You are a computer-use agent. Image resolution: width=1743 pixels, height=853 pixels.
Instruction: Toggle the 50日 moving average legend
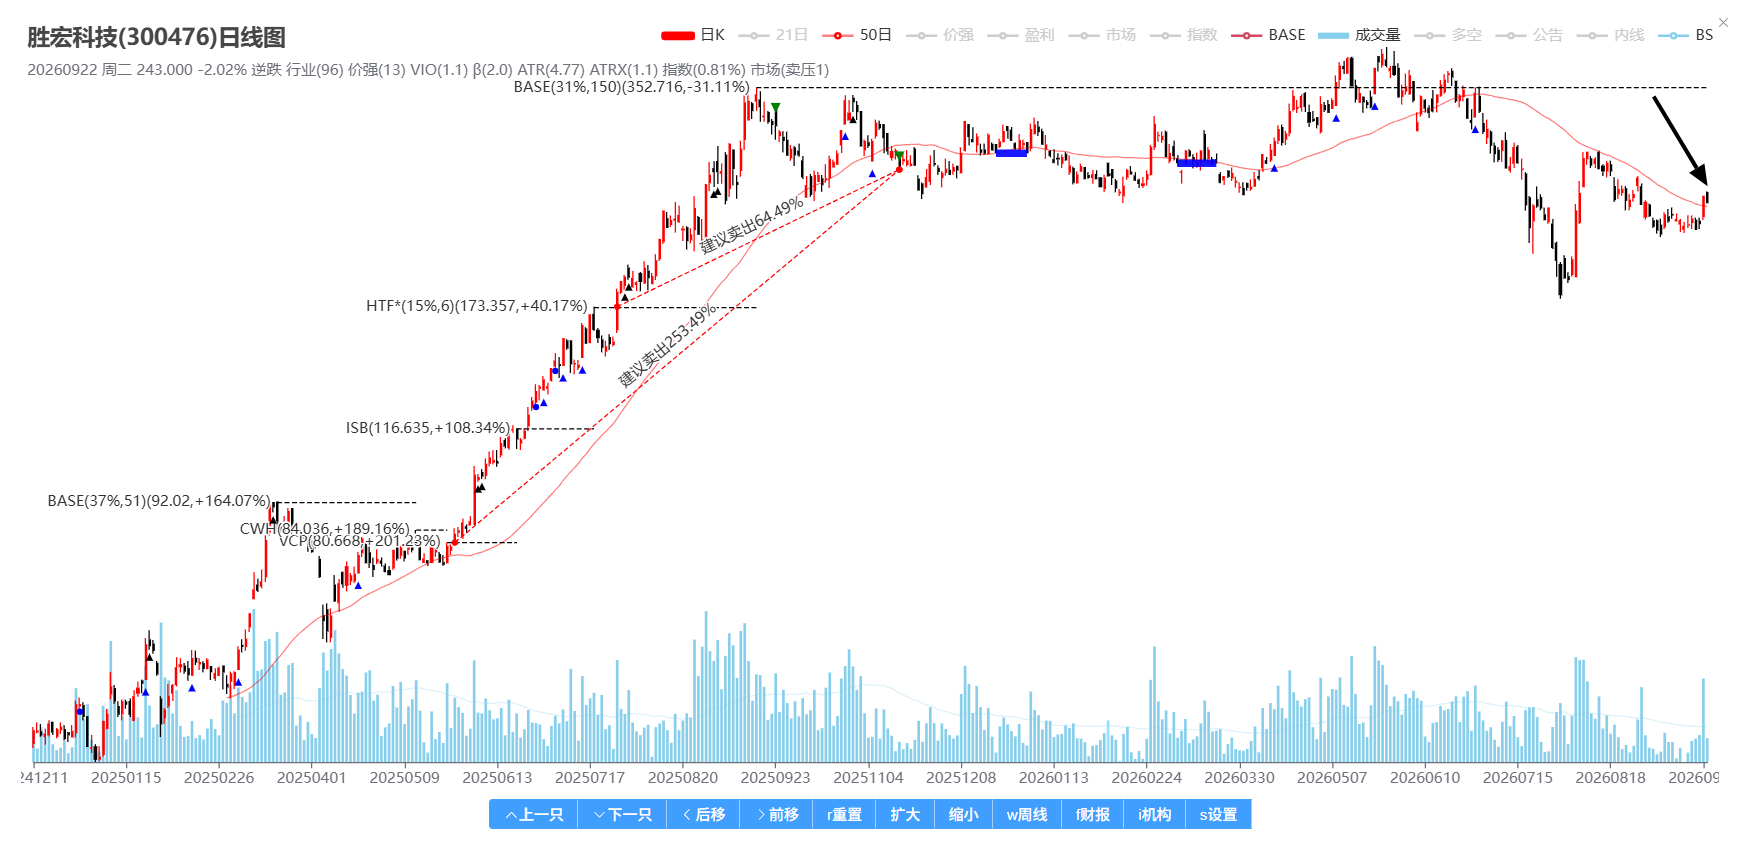click(857, 35)
